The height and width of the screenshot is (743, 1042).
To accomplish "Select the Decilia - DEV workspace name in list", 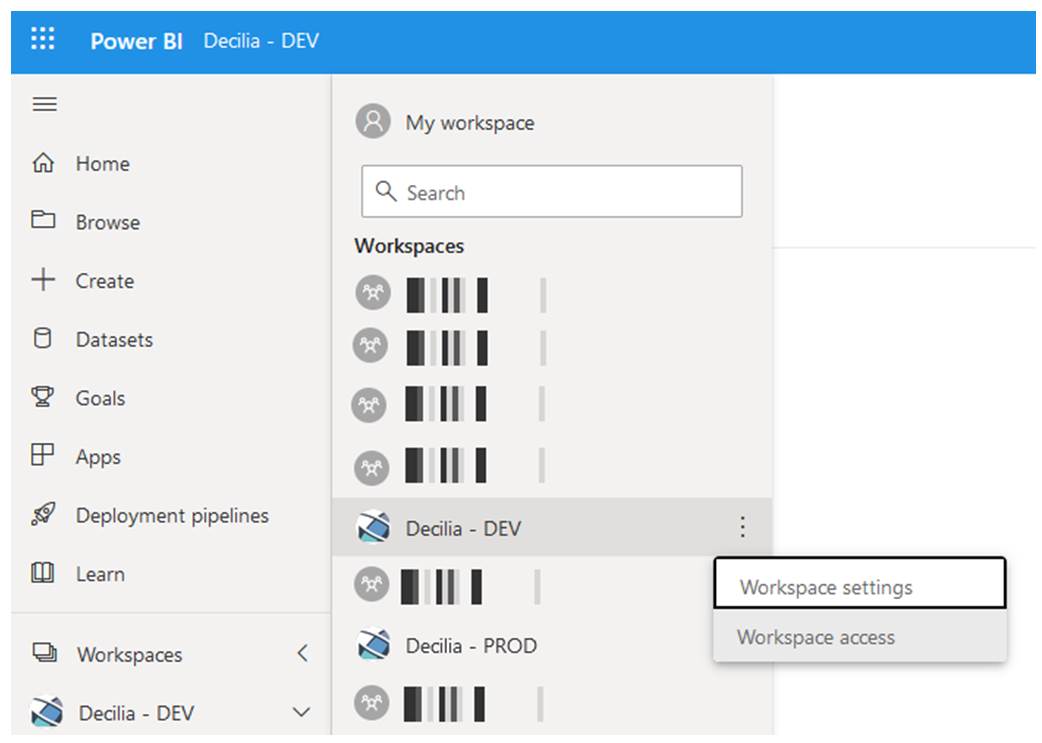I will coord(463,529).
